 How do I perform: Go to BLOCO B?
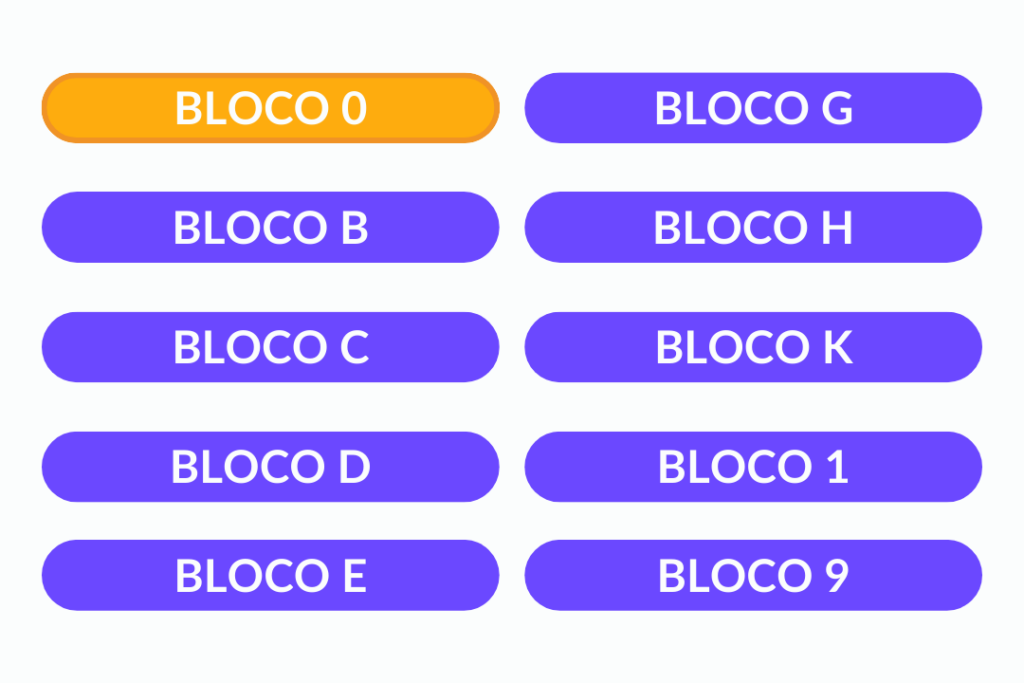(270, 227)
